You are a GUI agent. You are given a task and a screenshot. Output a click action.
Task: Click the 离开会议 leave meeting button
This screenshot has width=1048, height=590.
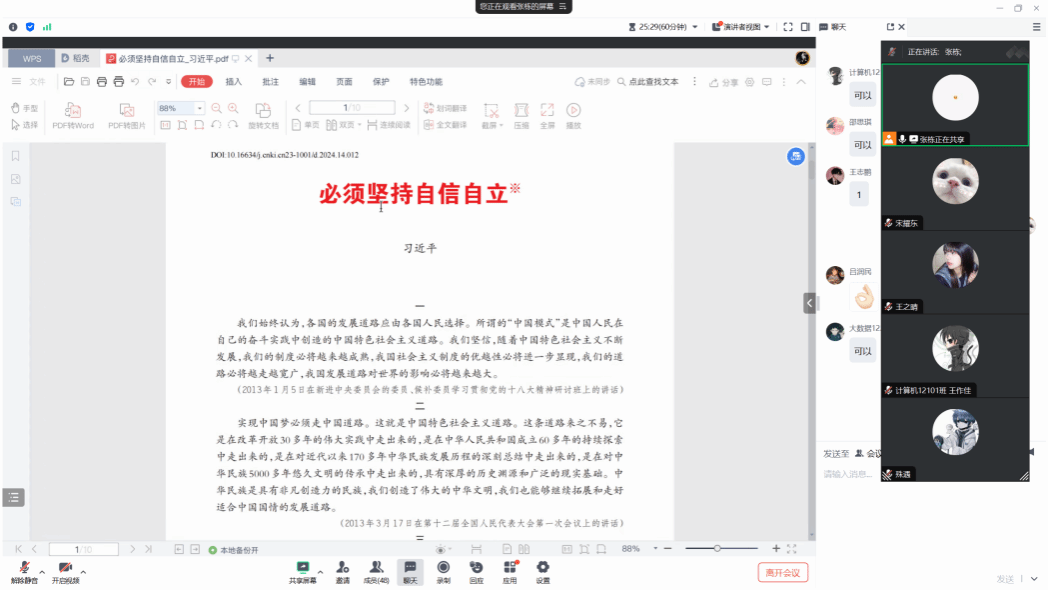782,572
